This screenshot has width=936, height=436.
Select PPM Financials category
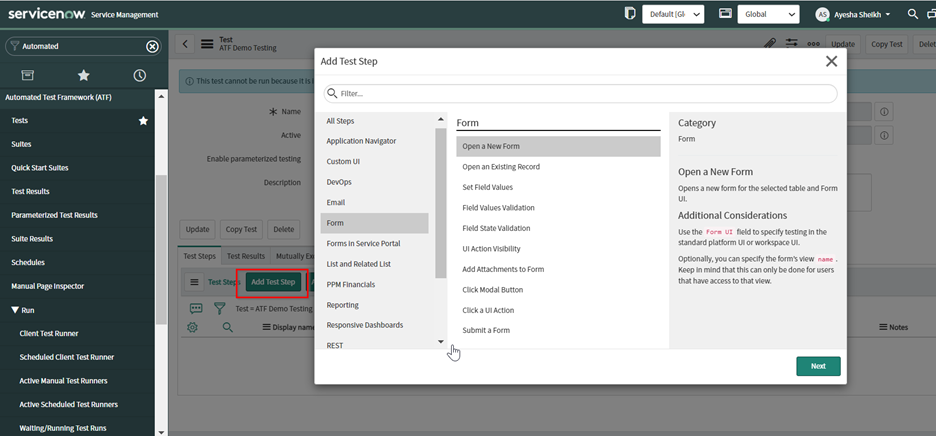pyautogui.click(x=374, y=284)
